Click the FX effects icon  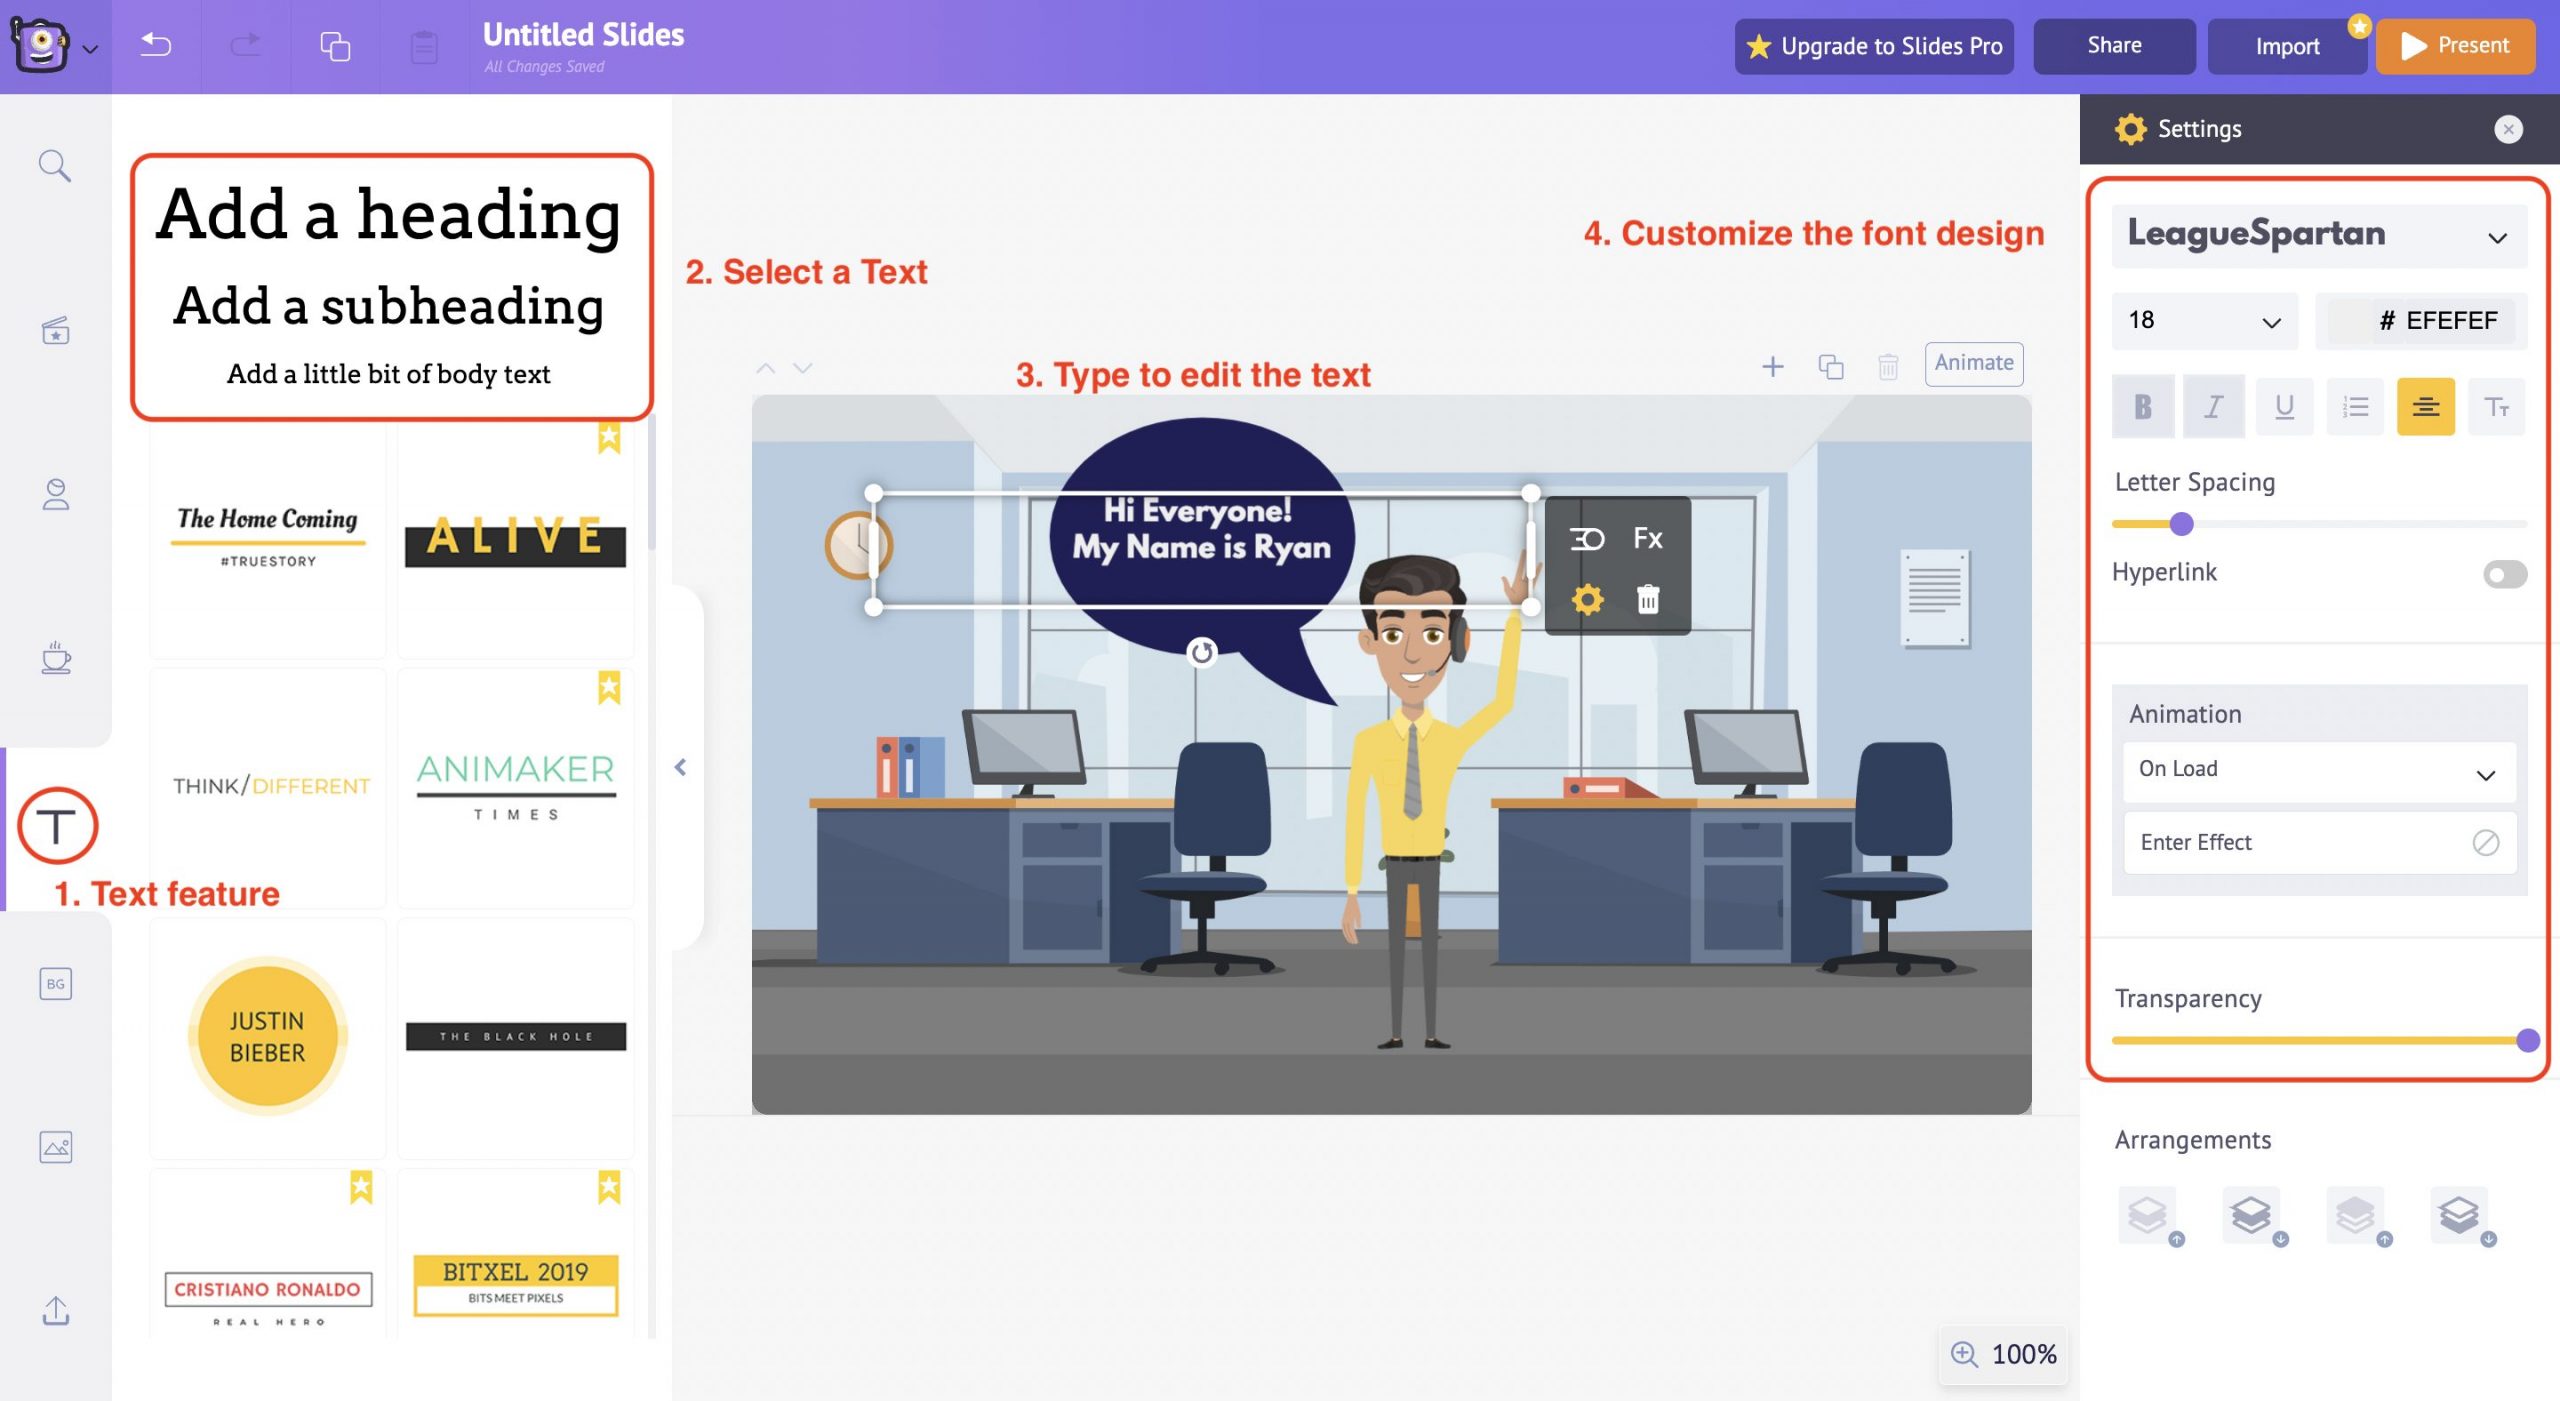[1646, 537]
